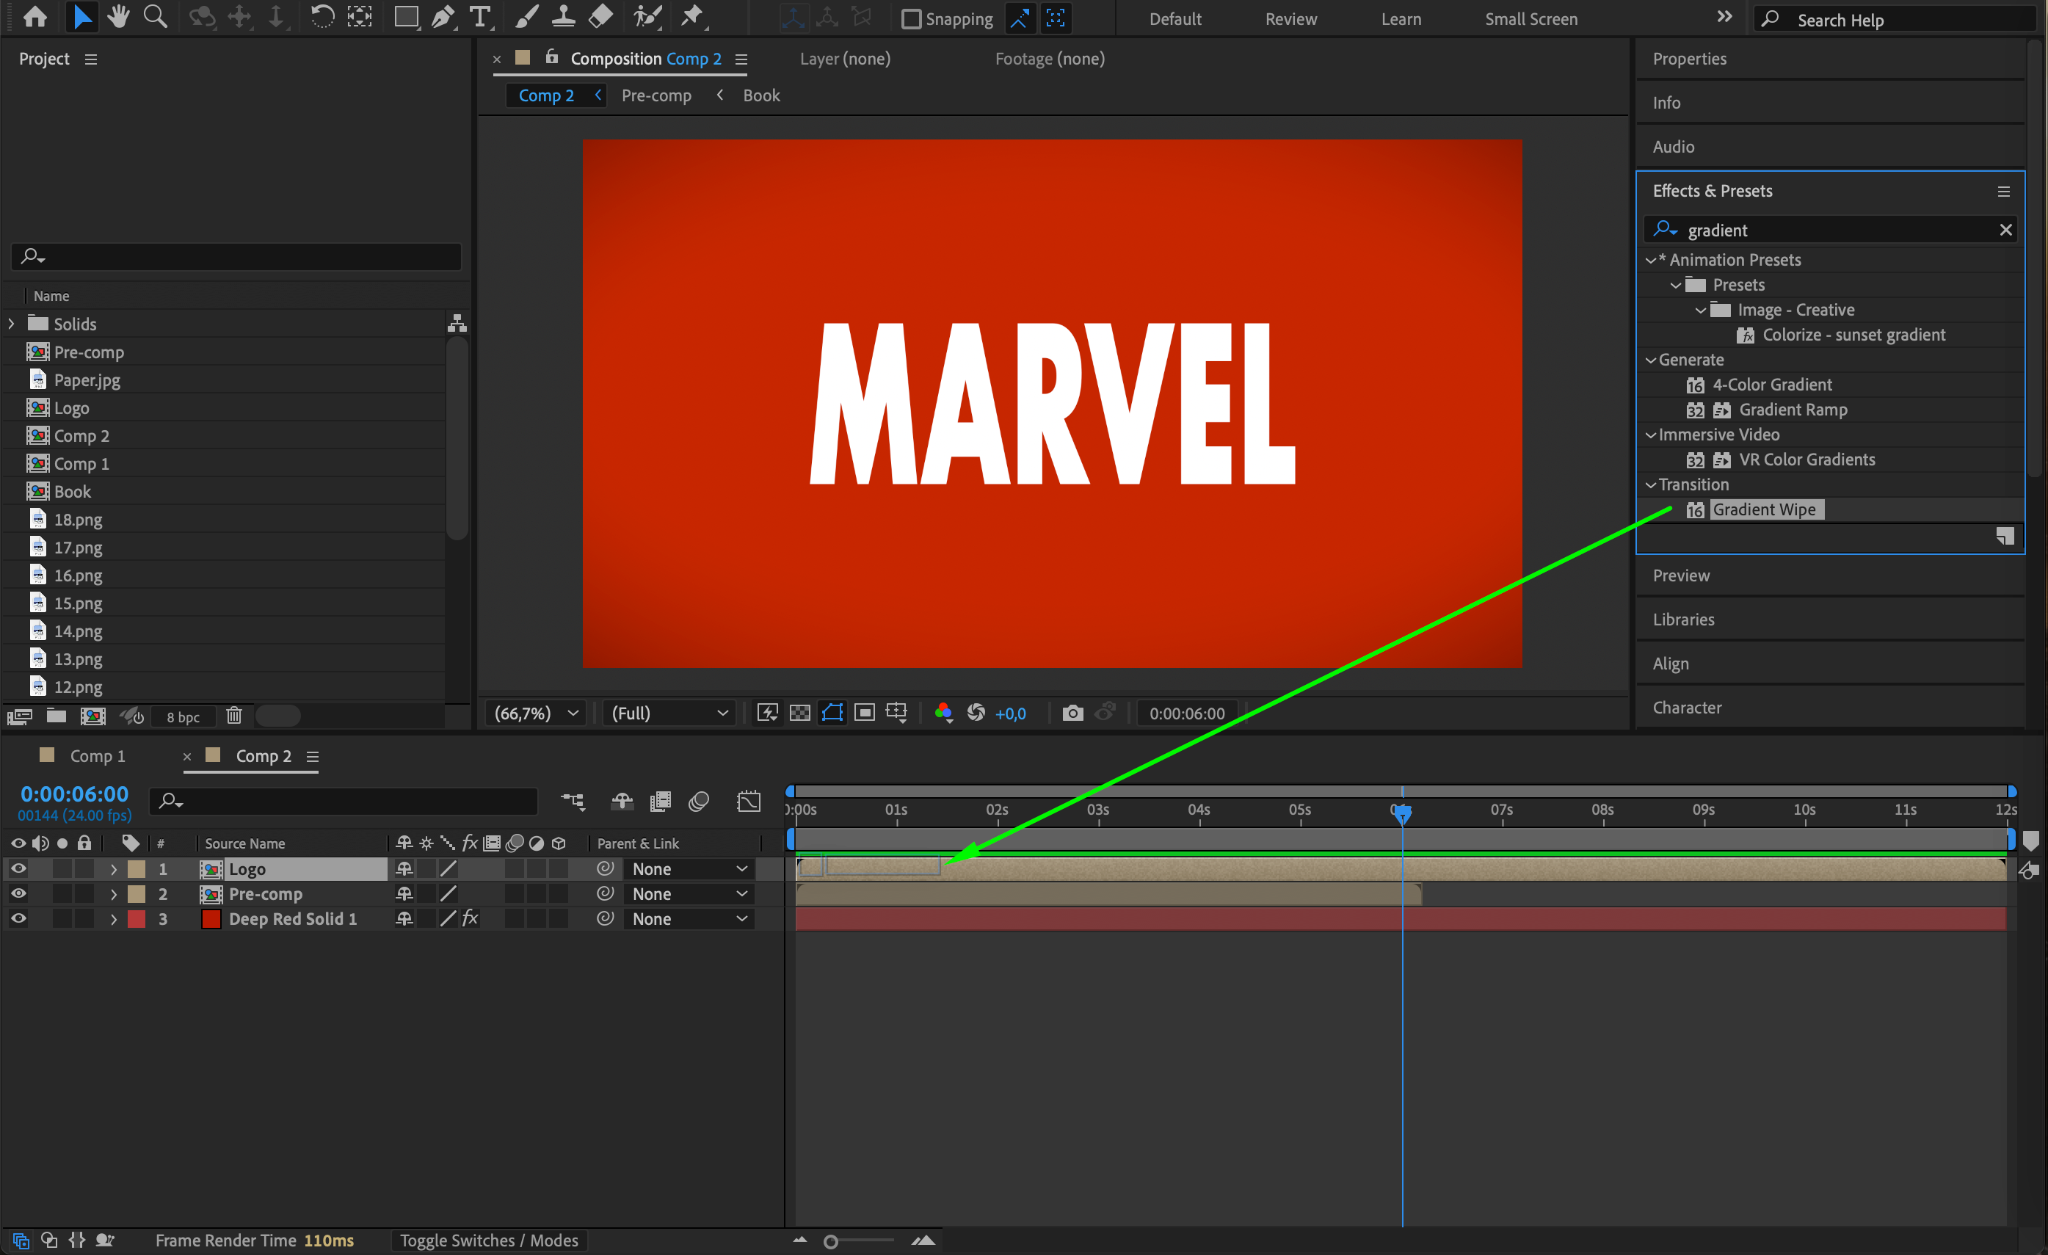Switch to the Comp 1 timeline tab
The height and width of the screenshot is (1255, 2048).
97,756
